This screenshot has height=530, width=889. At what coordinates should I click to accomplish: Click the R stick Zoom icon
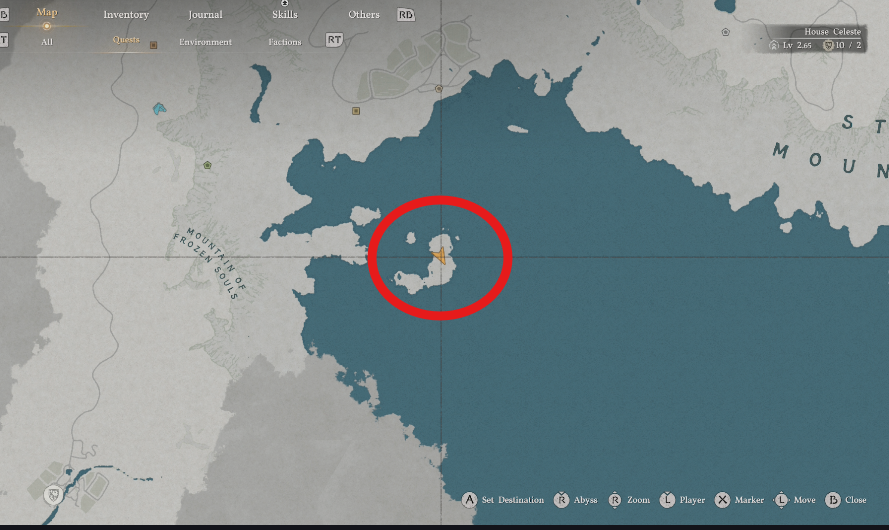[x=615, y=500]
